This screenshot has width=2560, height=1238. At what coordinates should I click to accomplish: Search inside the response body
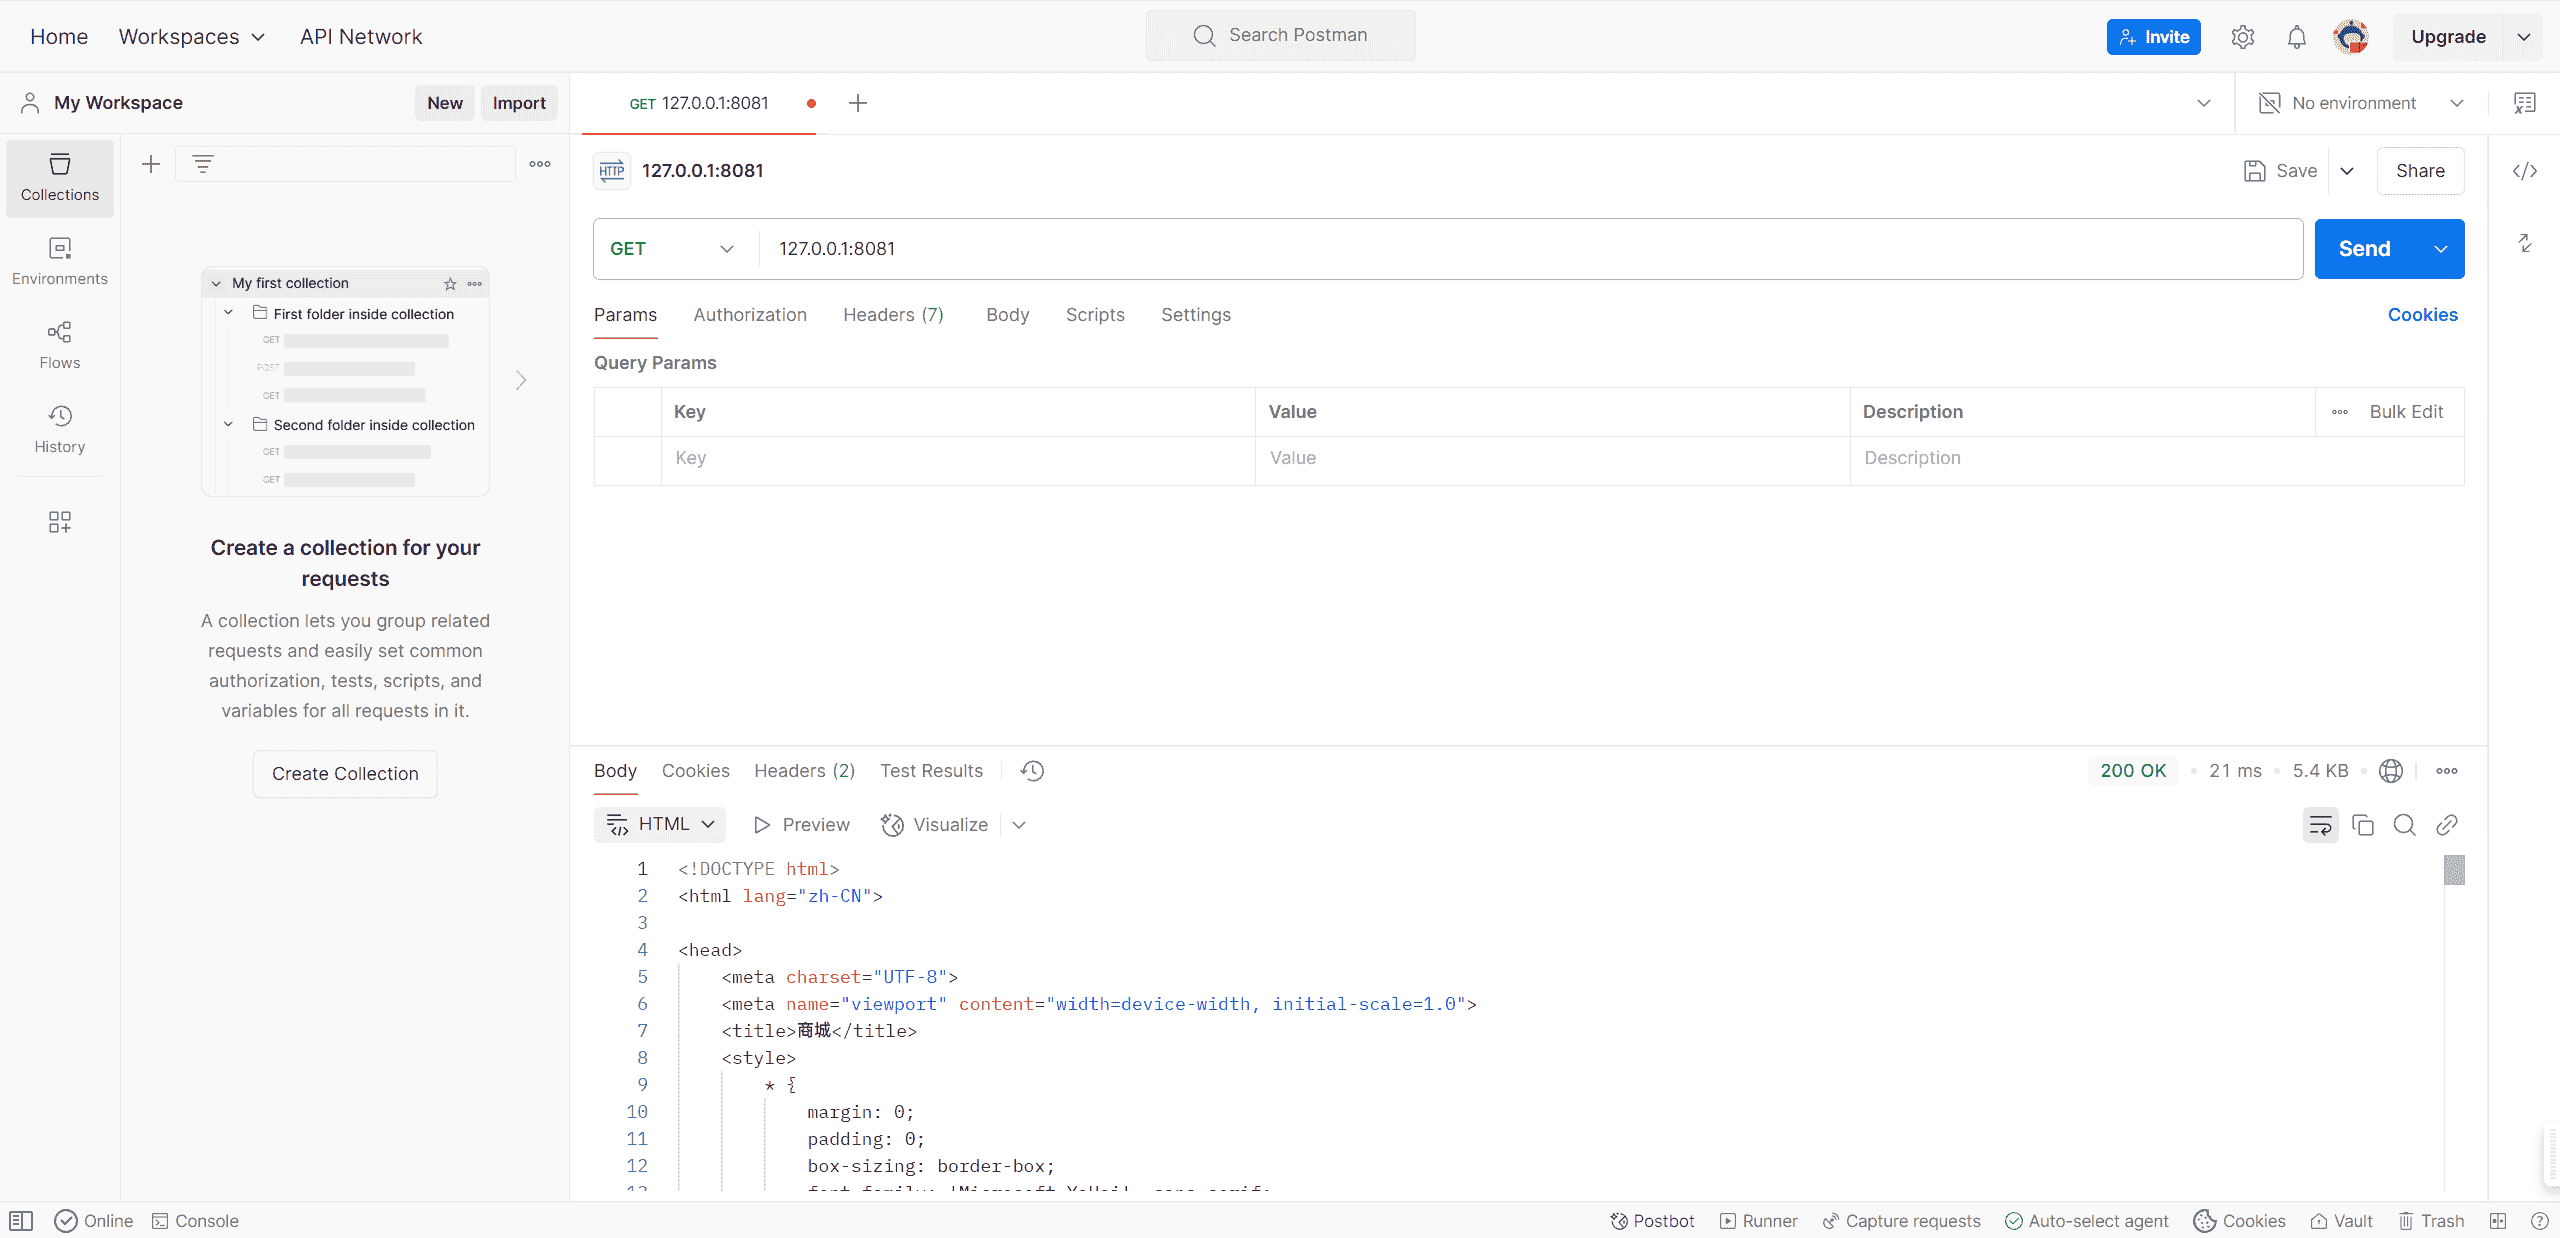2405,825
